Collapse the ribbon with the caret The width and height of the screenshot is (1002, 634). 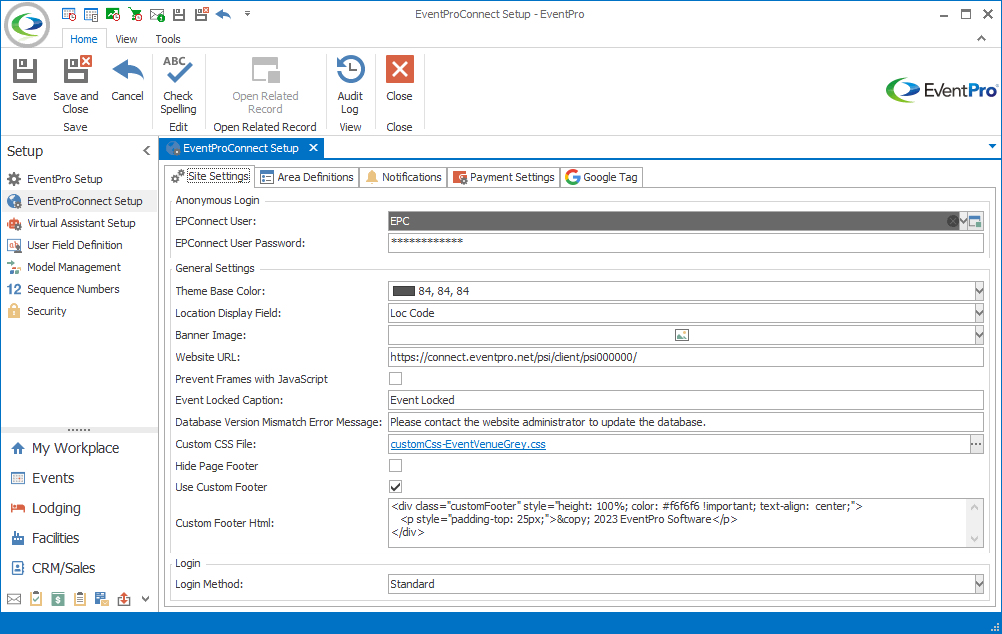click(x=981, y=38)
